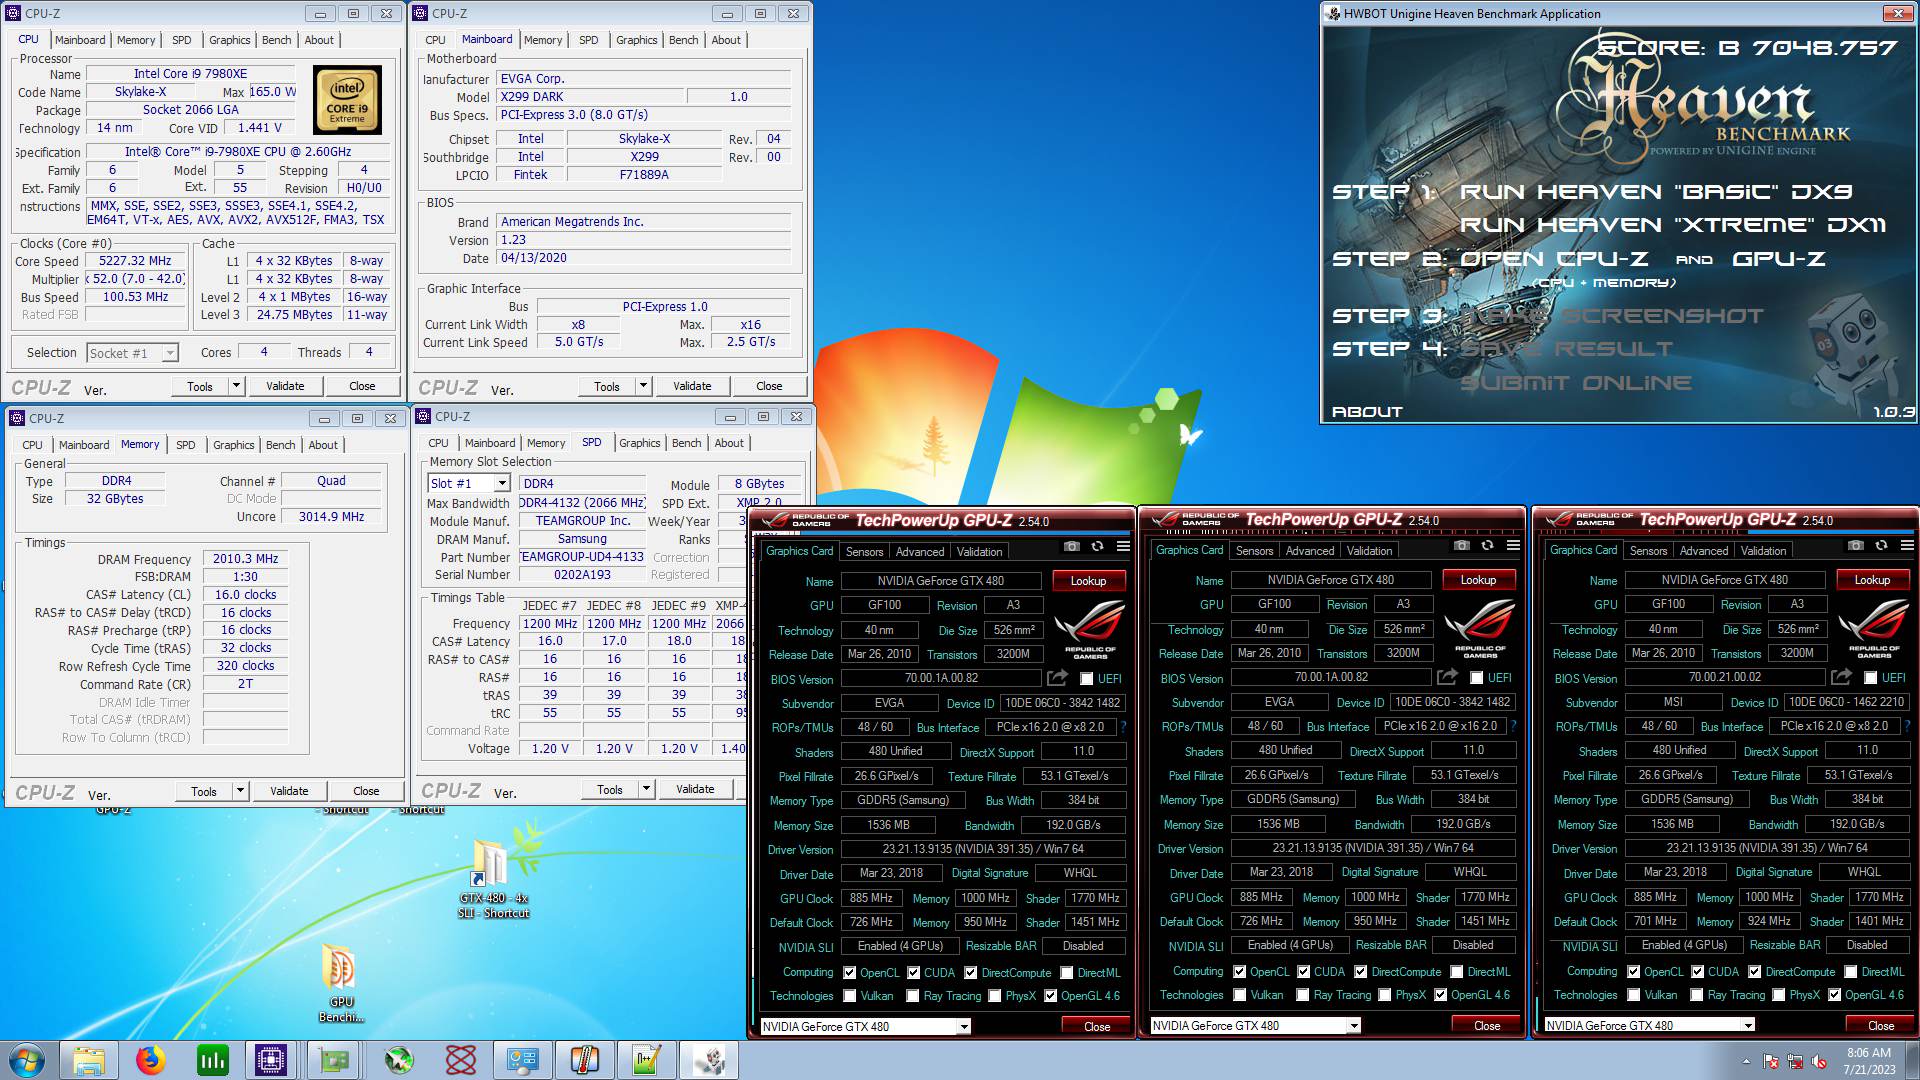Switch to CPU-Z purple chip taskbar icon
Screen dimensions: 1920x1080
click(x=271, y=1060)
